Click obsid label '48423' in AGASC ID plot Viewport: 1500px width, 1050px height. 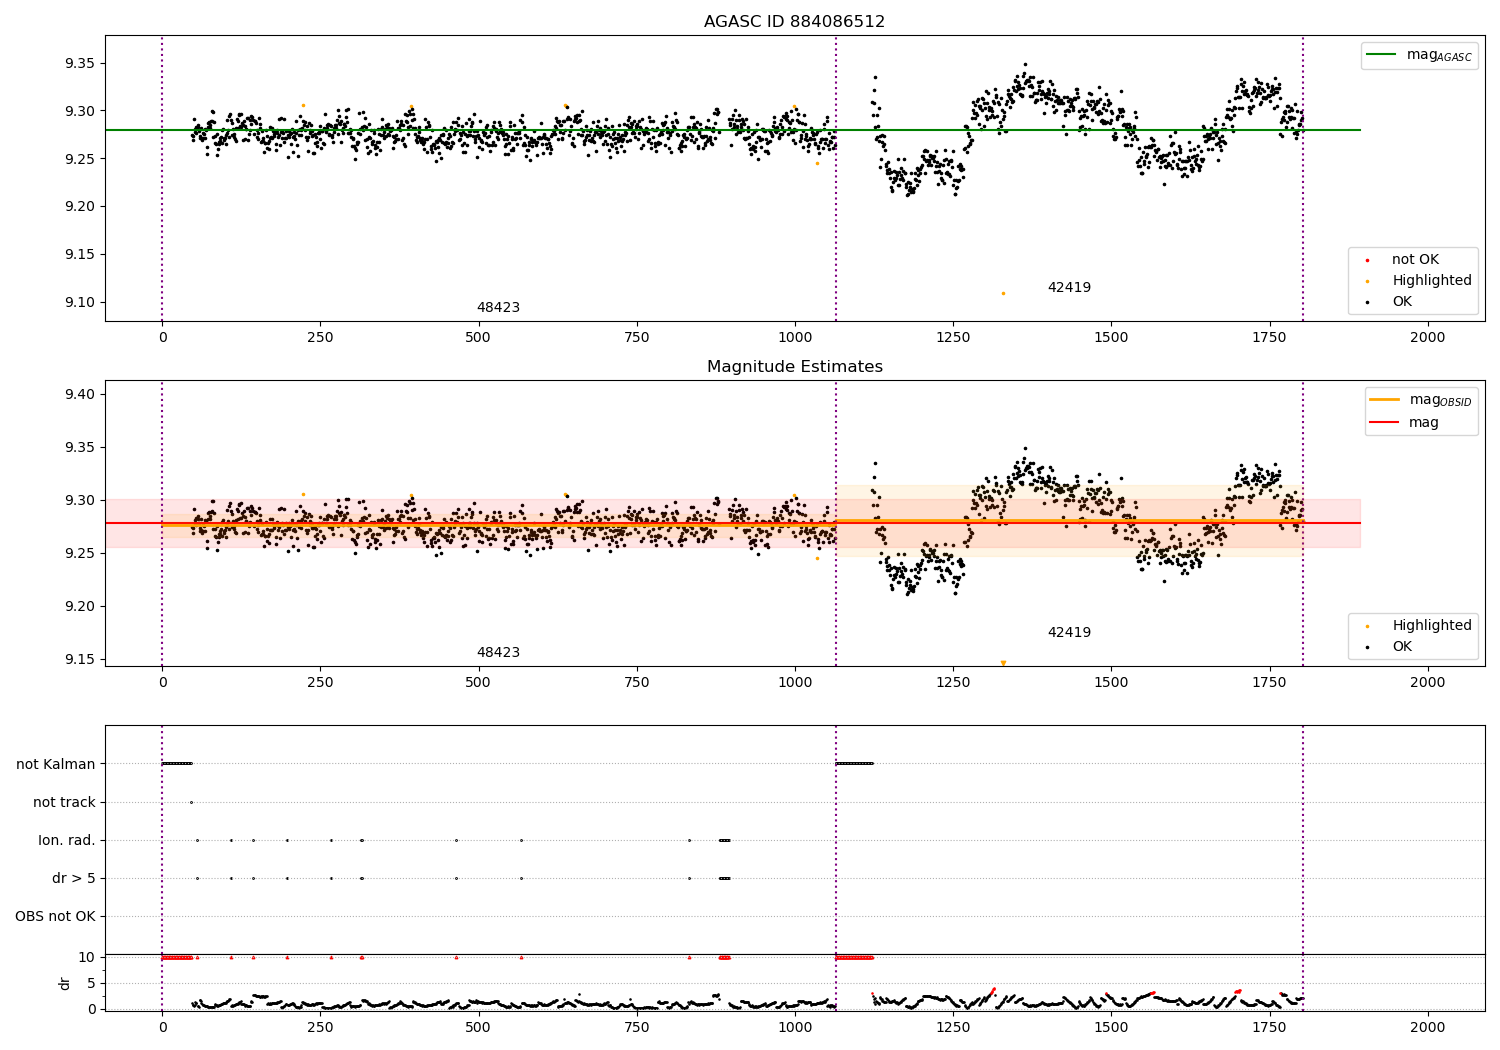point(498,308)
